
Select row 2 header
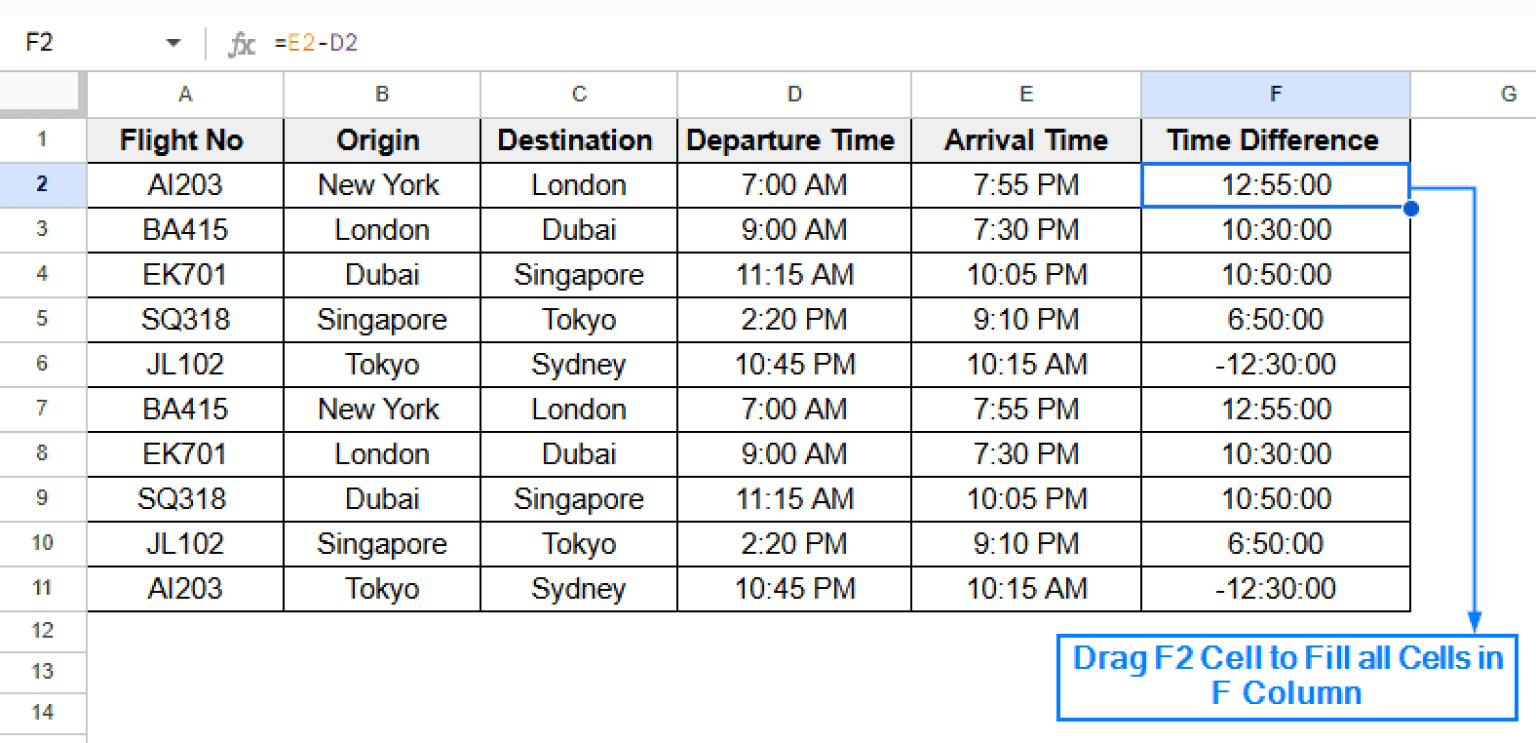(x=42, y=184)
